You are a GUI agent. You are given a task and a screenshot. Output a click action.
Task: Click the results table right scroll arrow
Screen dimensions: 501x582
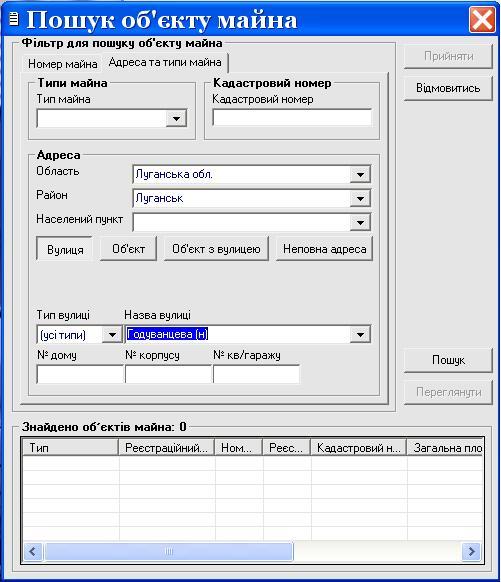coord(471,551)
